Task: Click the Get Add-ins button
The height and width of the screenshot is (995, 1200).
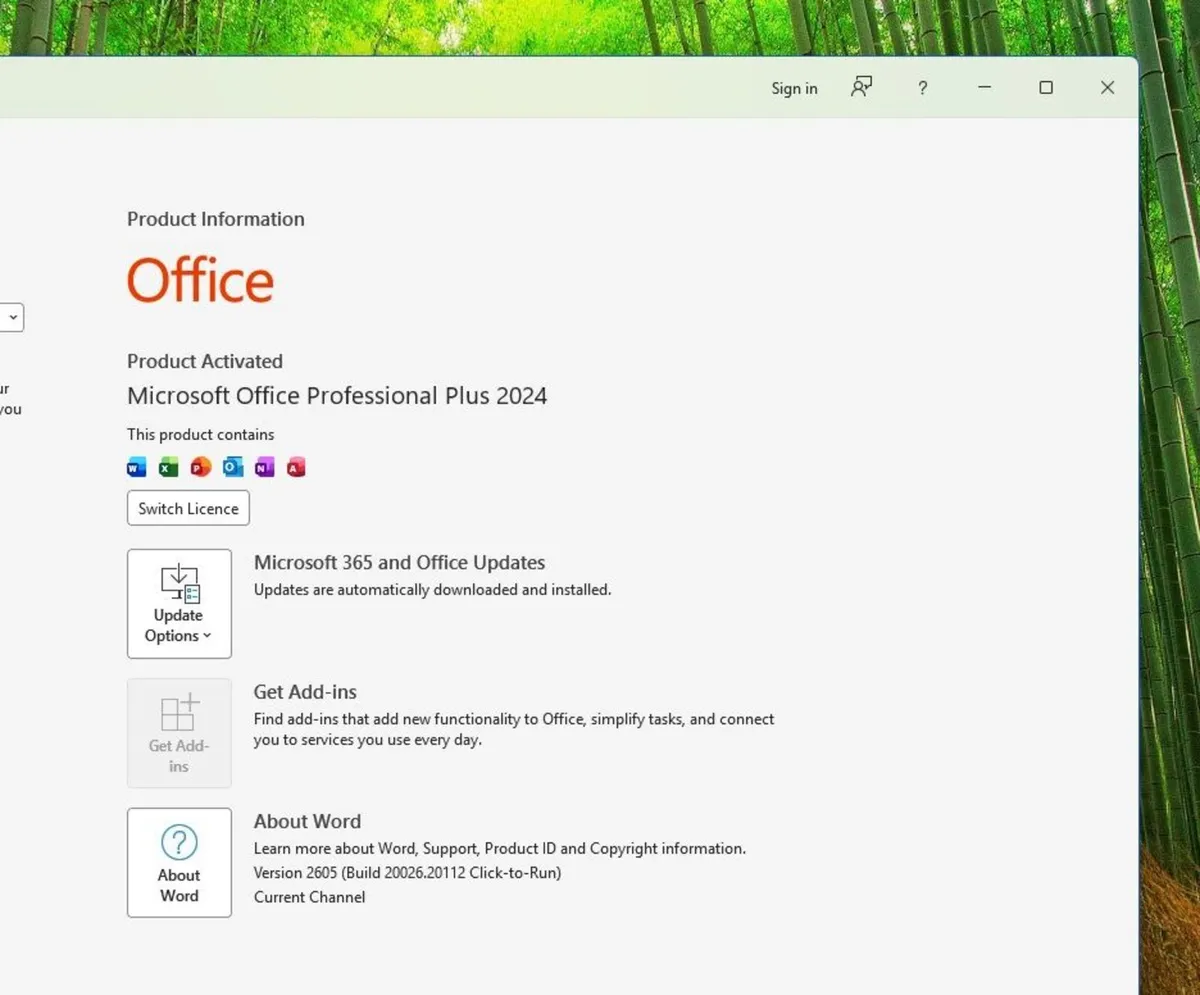Action: coord(179,733)
